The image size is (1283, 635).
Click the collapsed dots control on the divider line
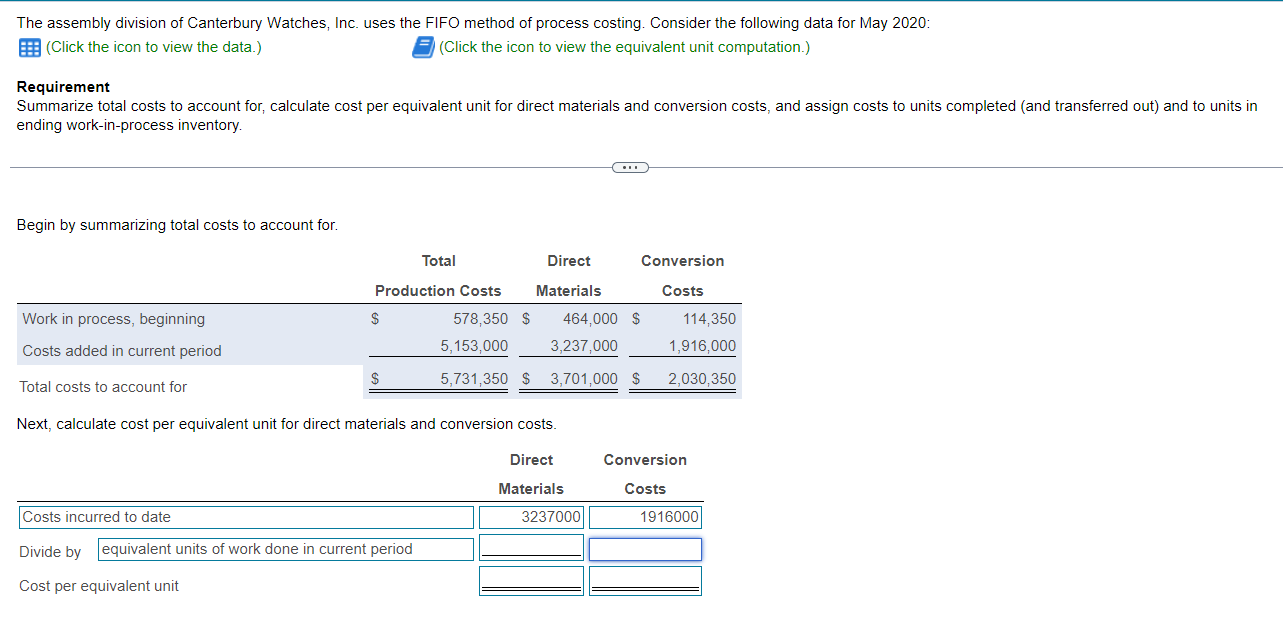point(630,167)
